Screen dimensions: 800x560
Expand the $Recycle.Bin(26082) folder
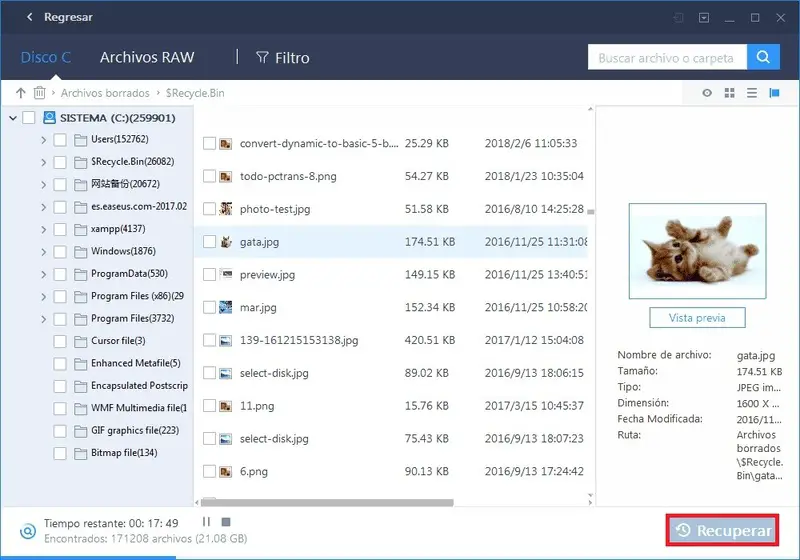[x=43, y=162]
